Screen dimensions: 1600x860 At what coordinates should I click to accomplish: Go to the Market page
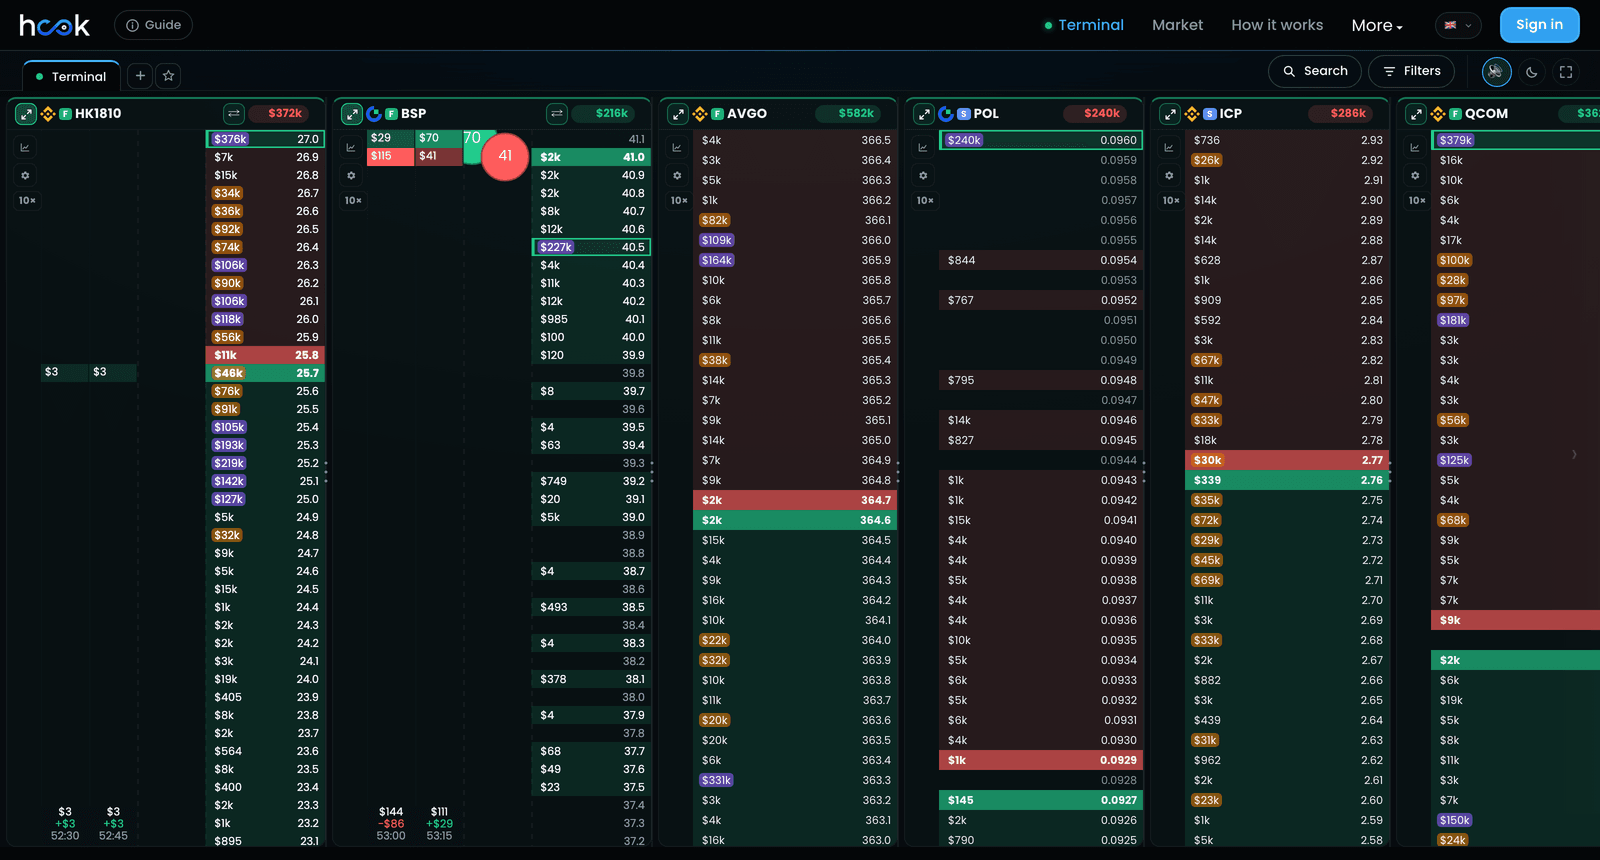tap(1177, 25)
